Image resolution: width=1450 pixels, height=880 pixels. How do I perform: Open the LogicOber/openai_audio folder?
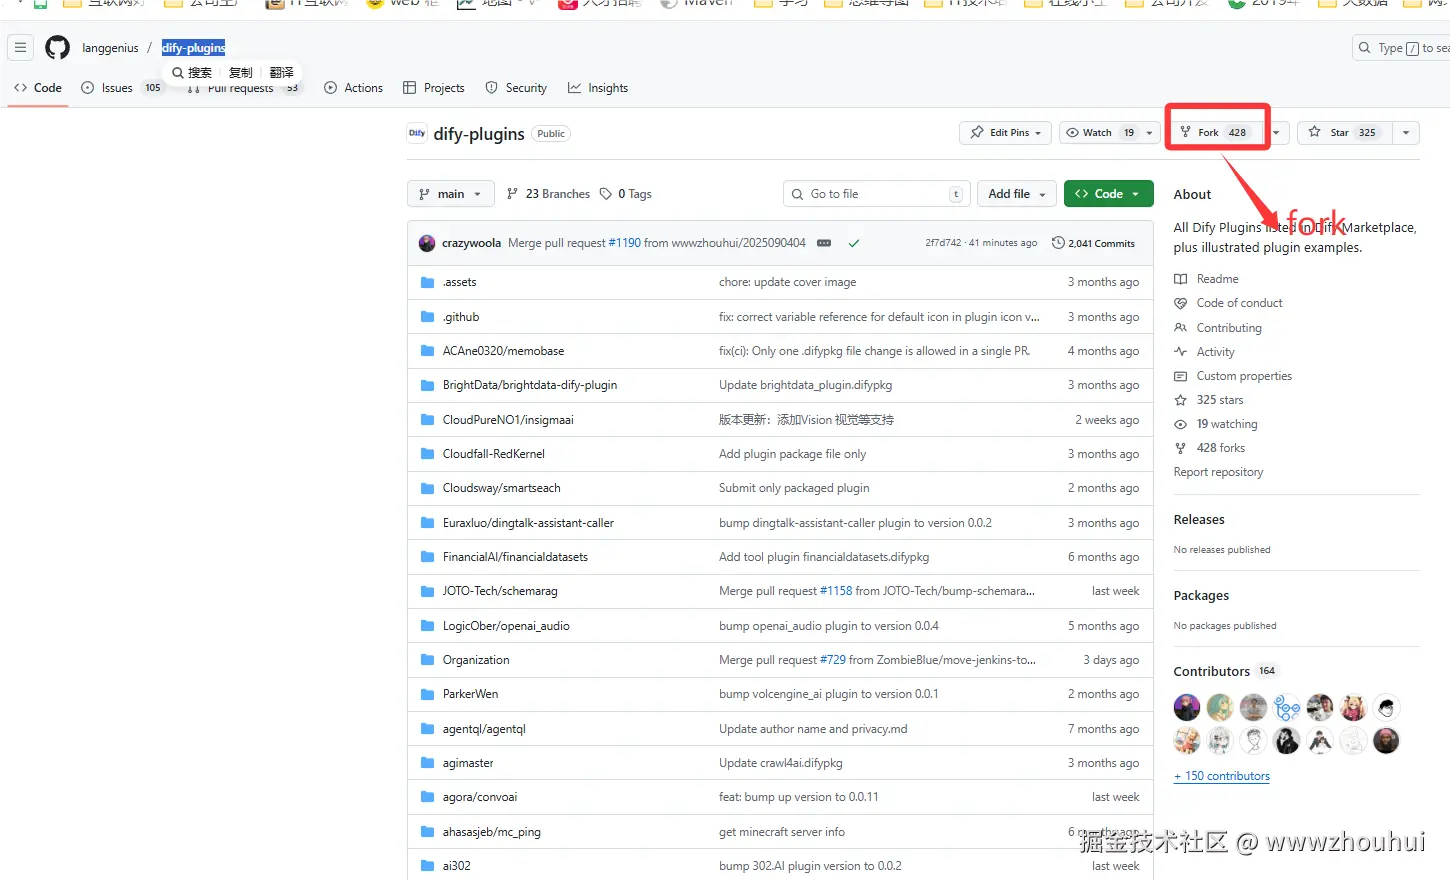(506, 626)
